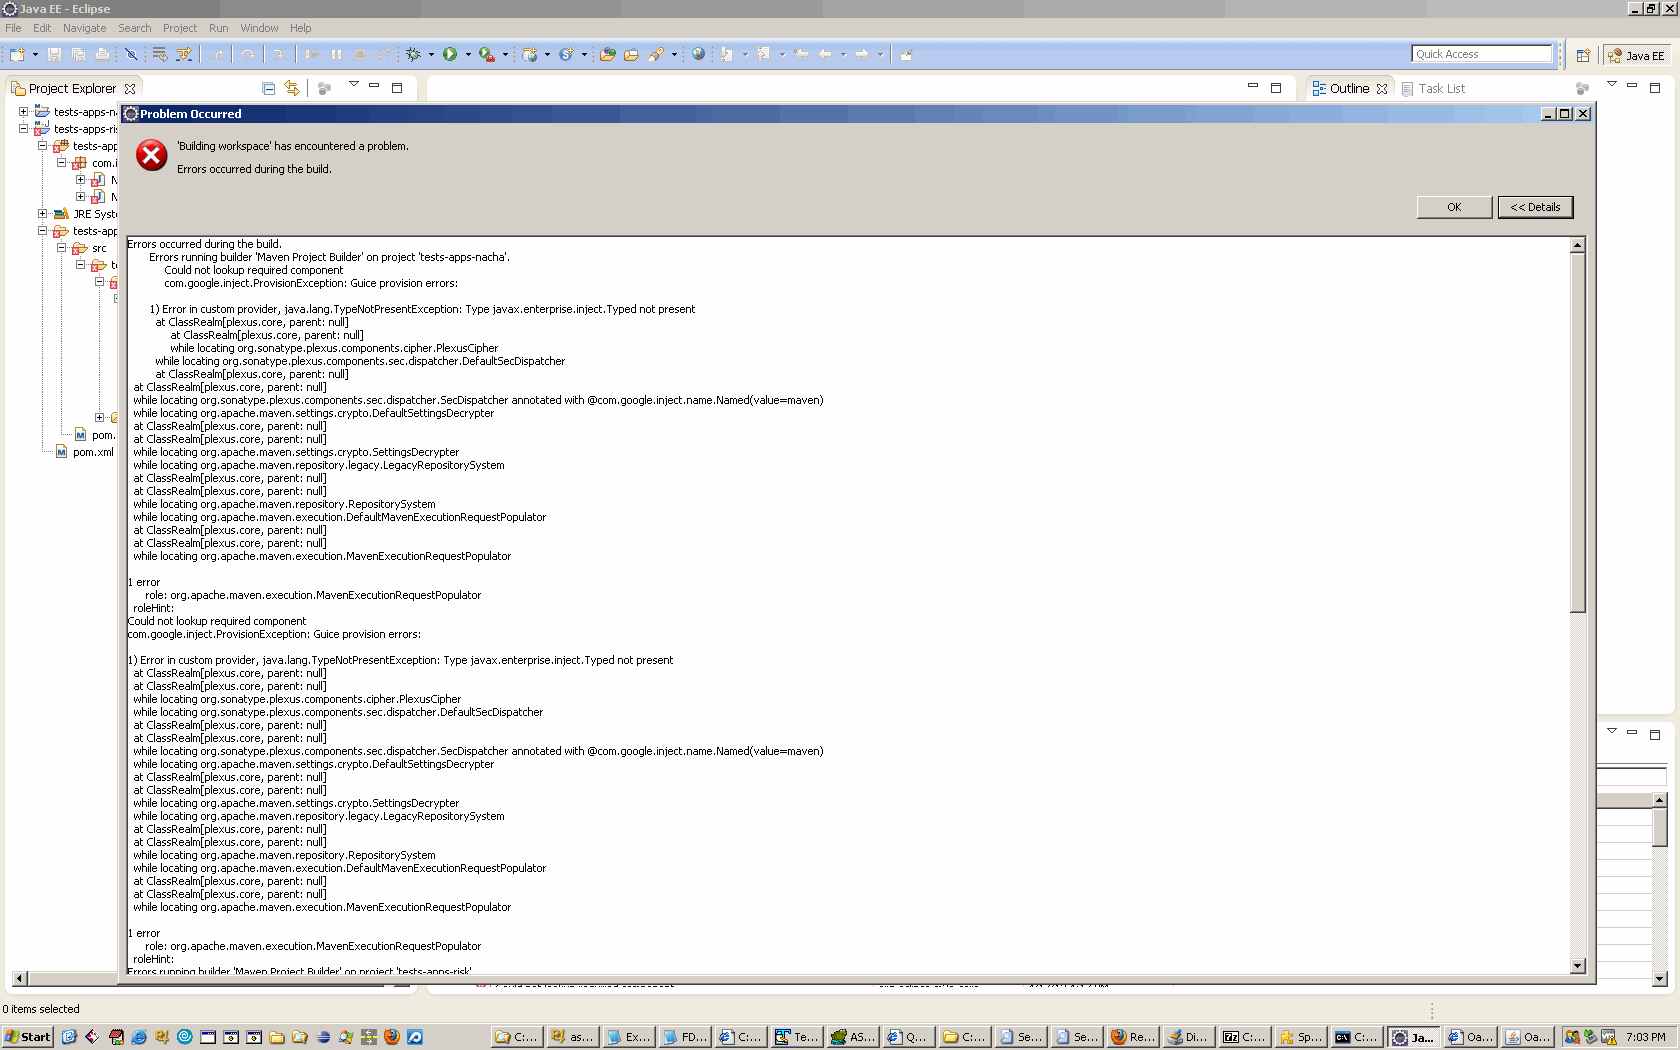Click the Debug bug icon
This screenshot has width=1680, height=1050.
[413, 55]
